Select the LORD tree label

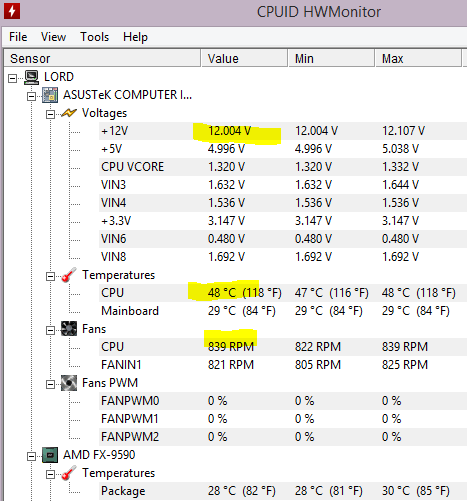[59, 77]
